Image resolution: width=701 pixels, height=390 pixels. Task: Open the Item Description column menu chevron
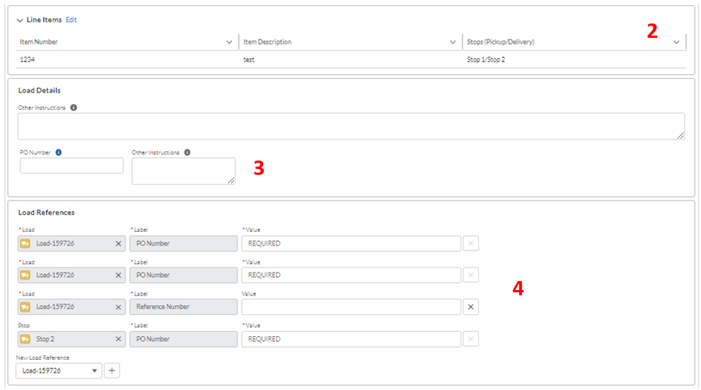pos(452,42)
